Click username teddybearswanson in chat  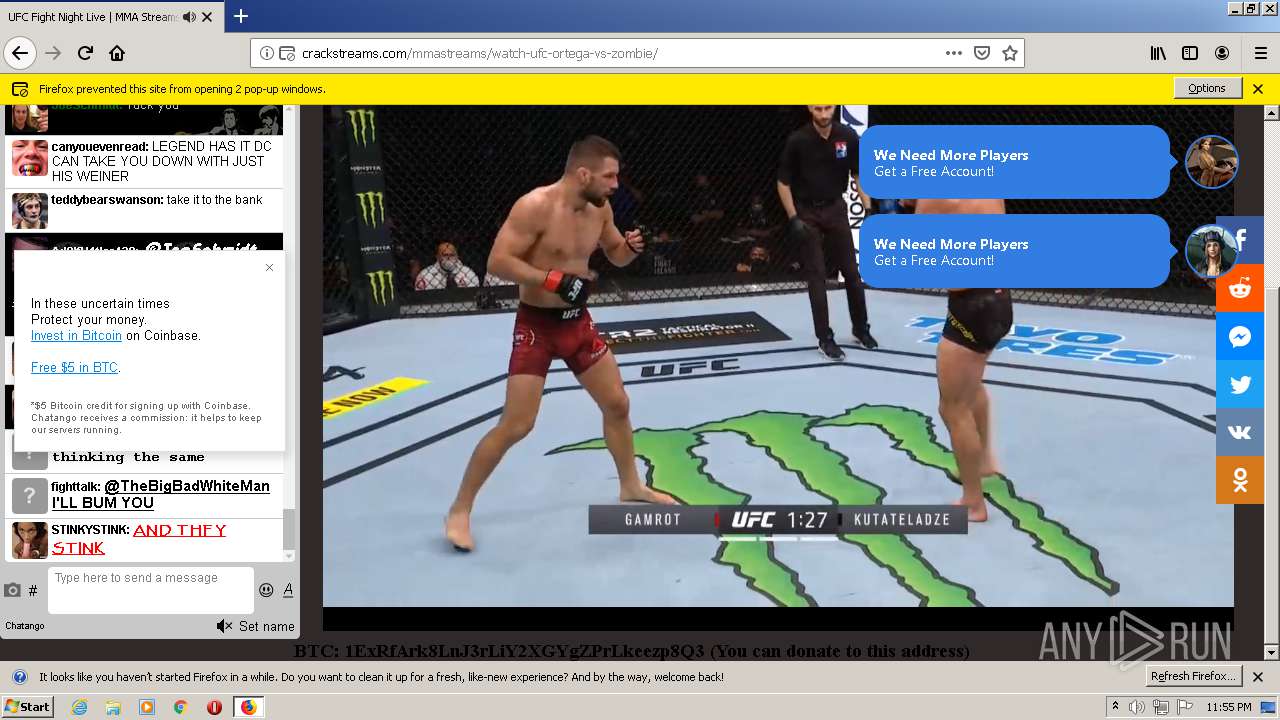[106, 200]
